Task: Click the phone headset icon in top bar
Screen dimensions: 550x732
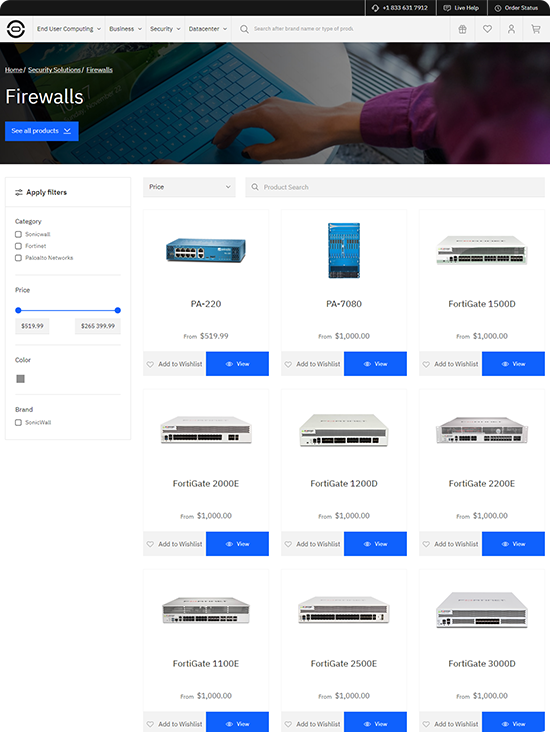Action: point(375,8)
